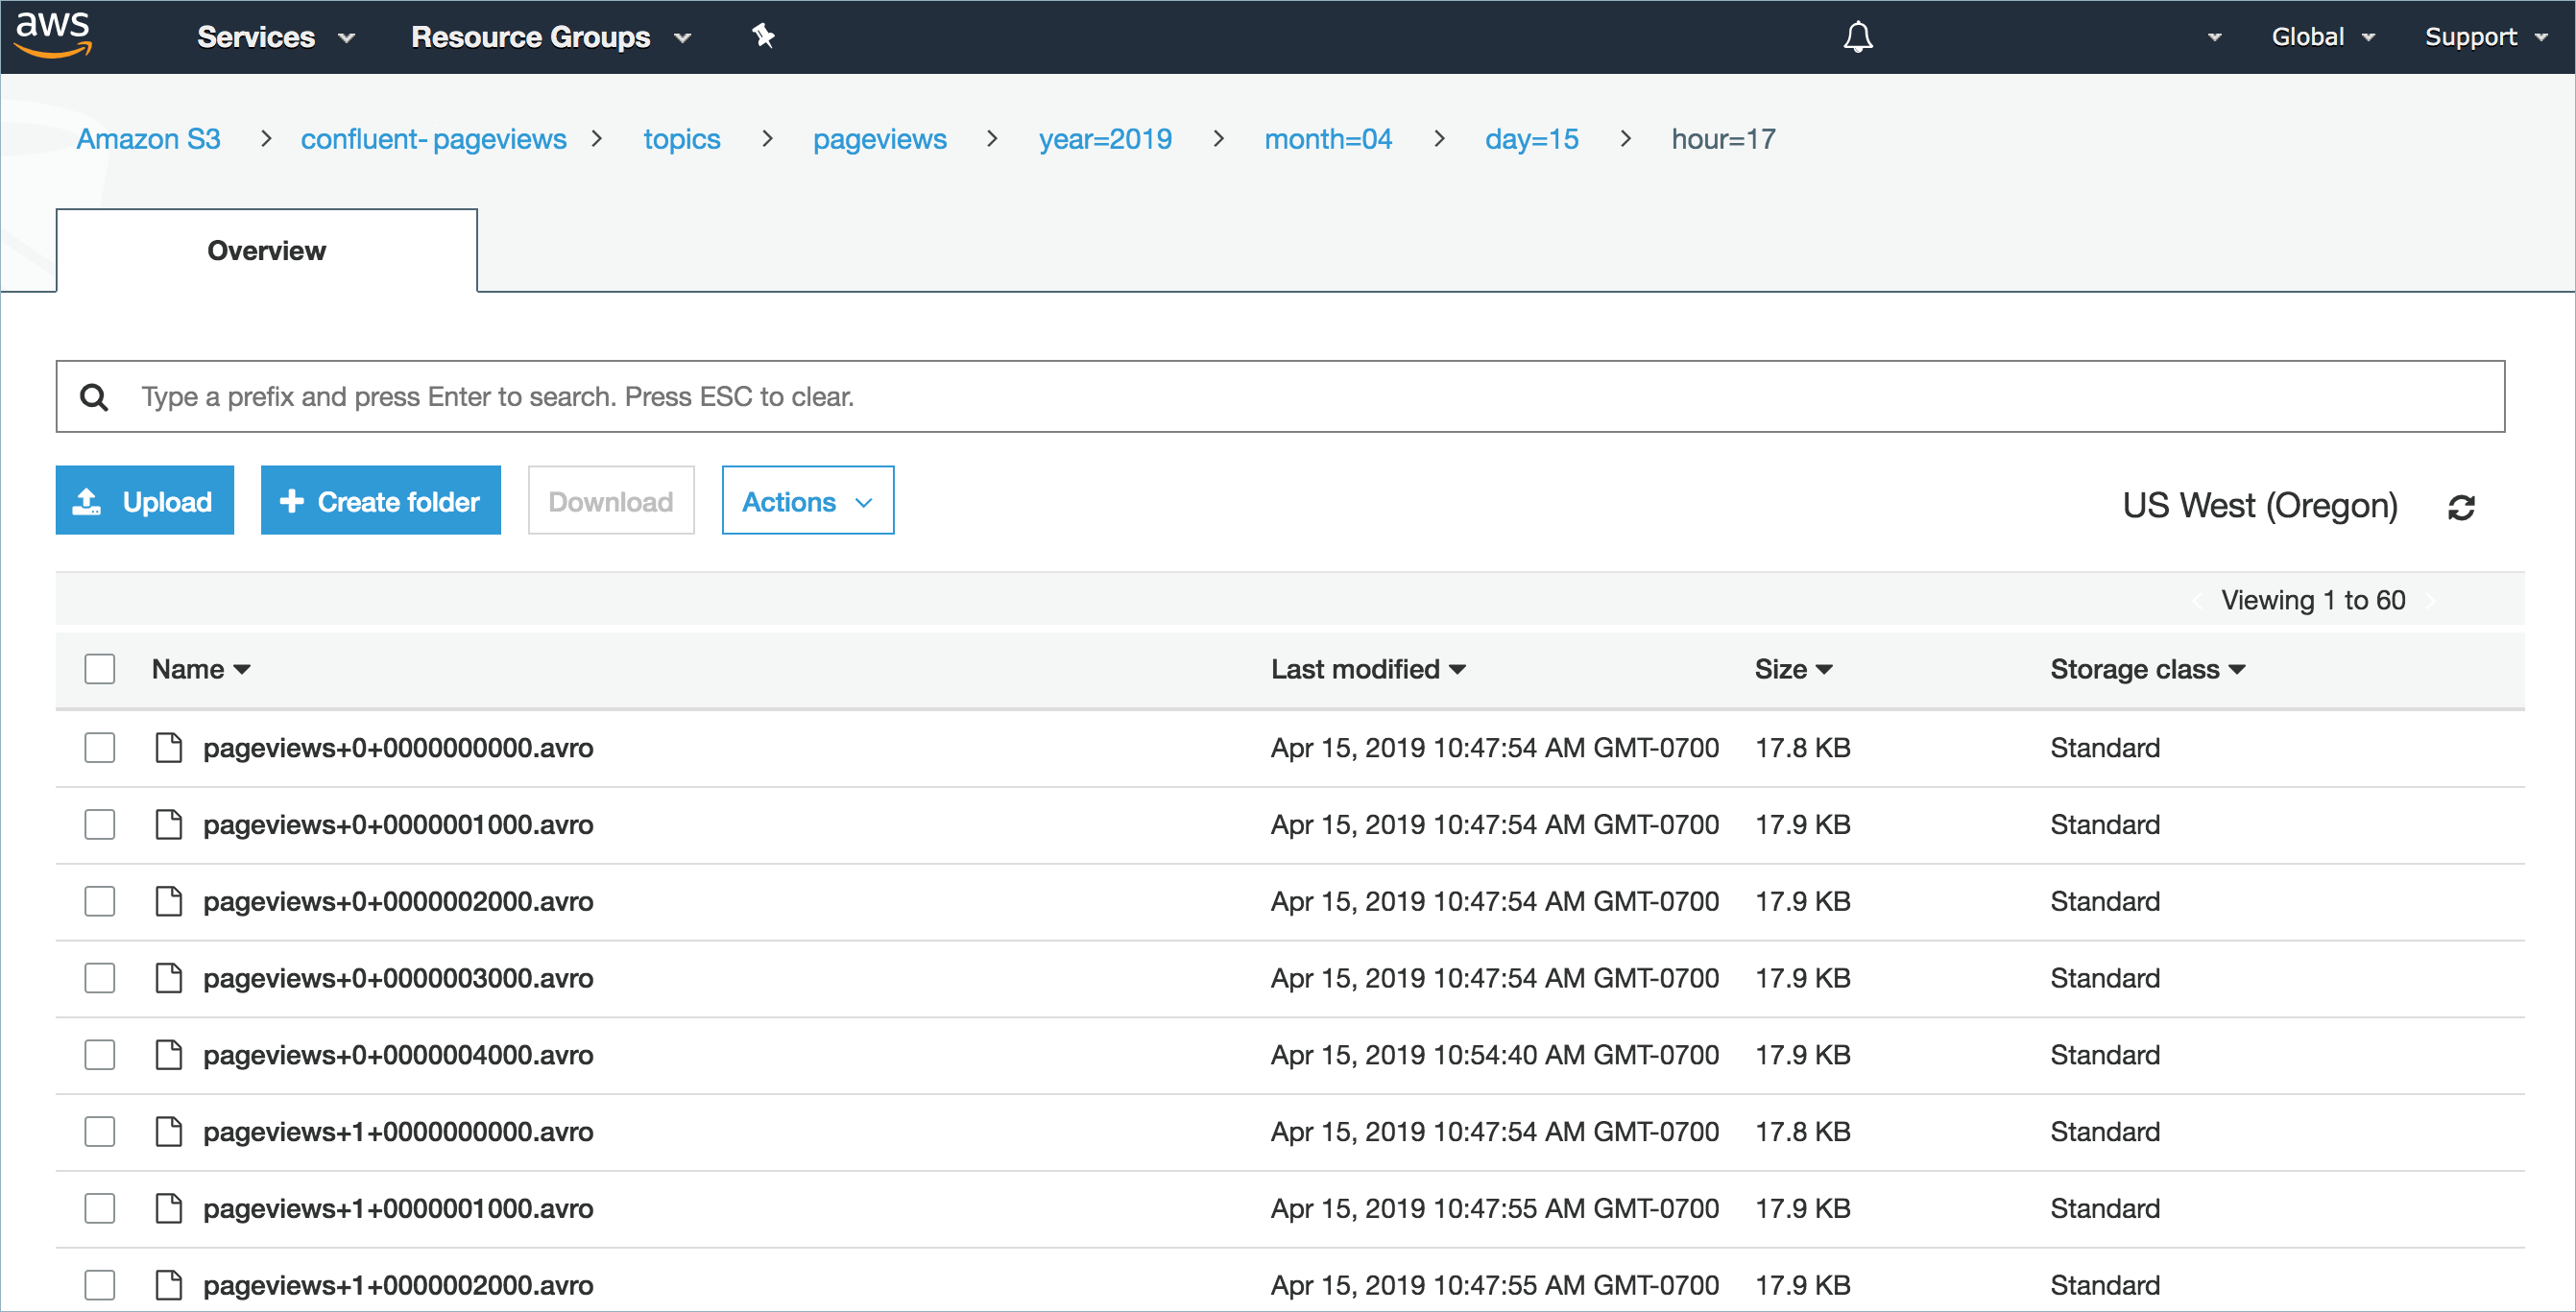This screenshot has width=2576, height=1312.
Task: Navigate to the confluent-pageviews breadcrumb
Action: 433,139
